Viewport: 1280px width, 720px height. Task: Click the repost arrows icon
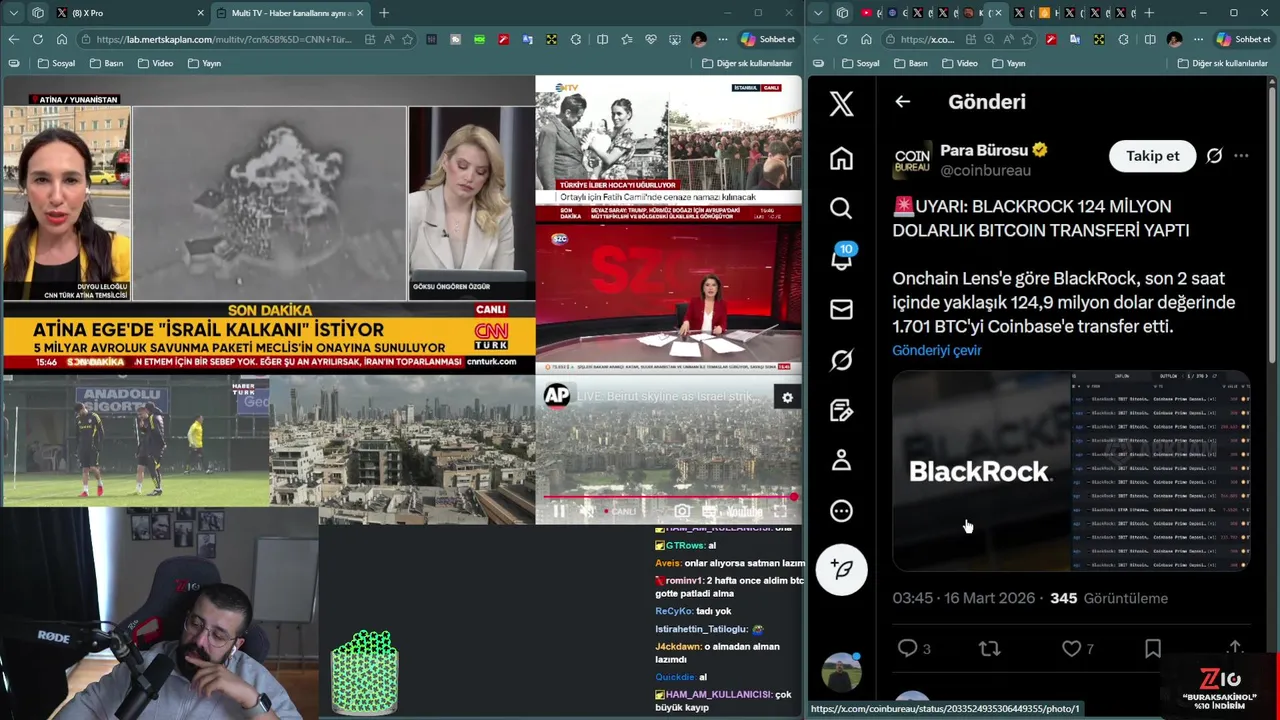click(x=989, y=649)
